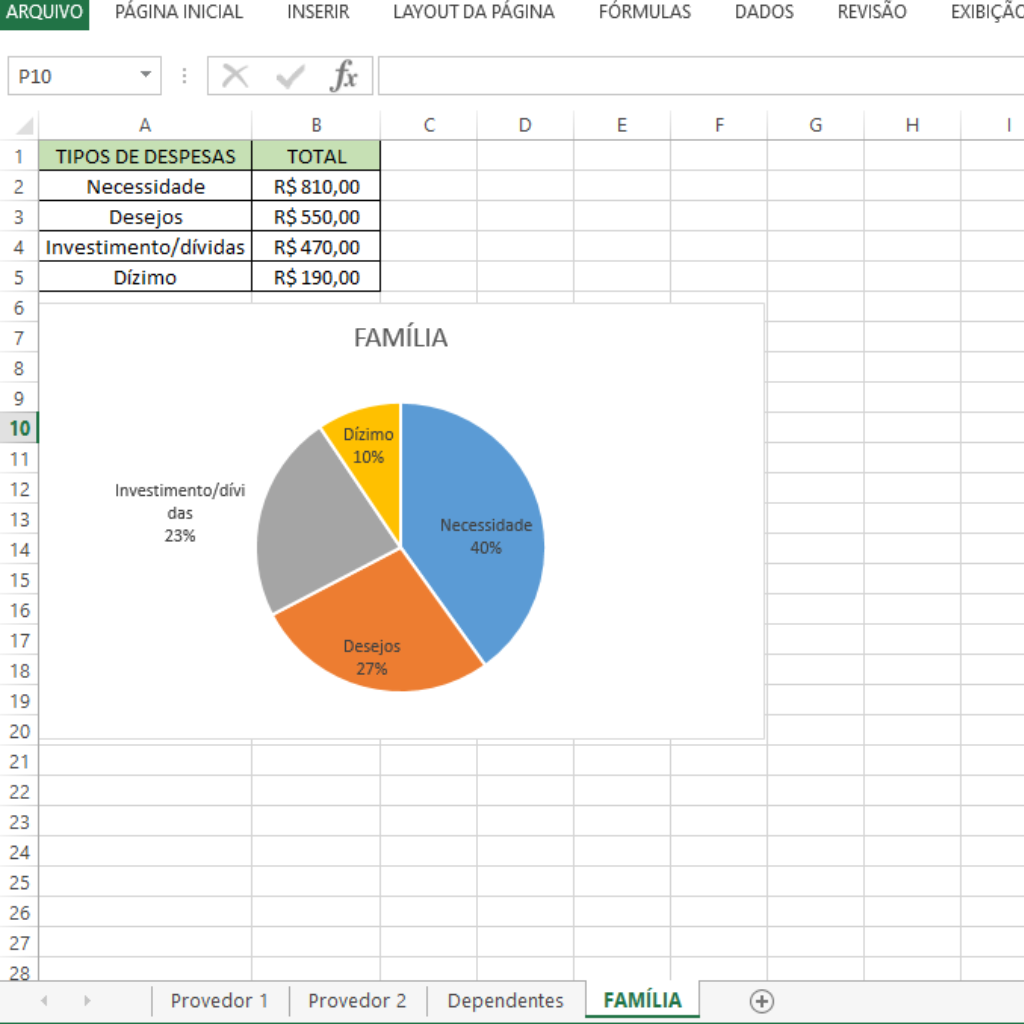This screenshot has width=1024, height=1024.
Task: Switch to the Provedor 1 sheet
Action: tap(219, 1001)
